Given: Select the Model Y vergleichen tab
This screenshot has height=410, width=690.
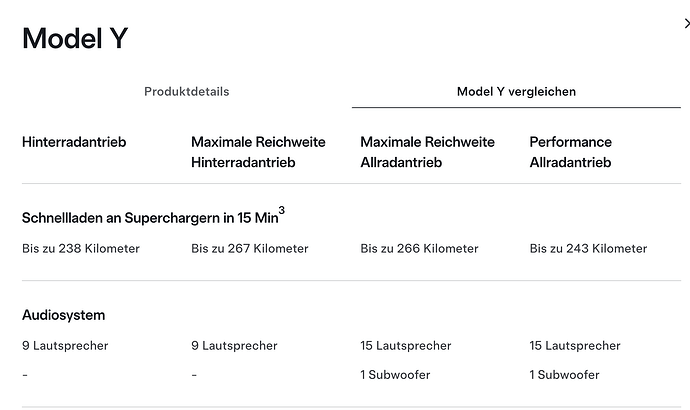Looking at the screenshot, I should [x=516, y=92].
